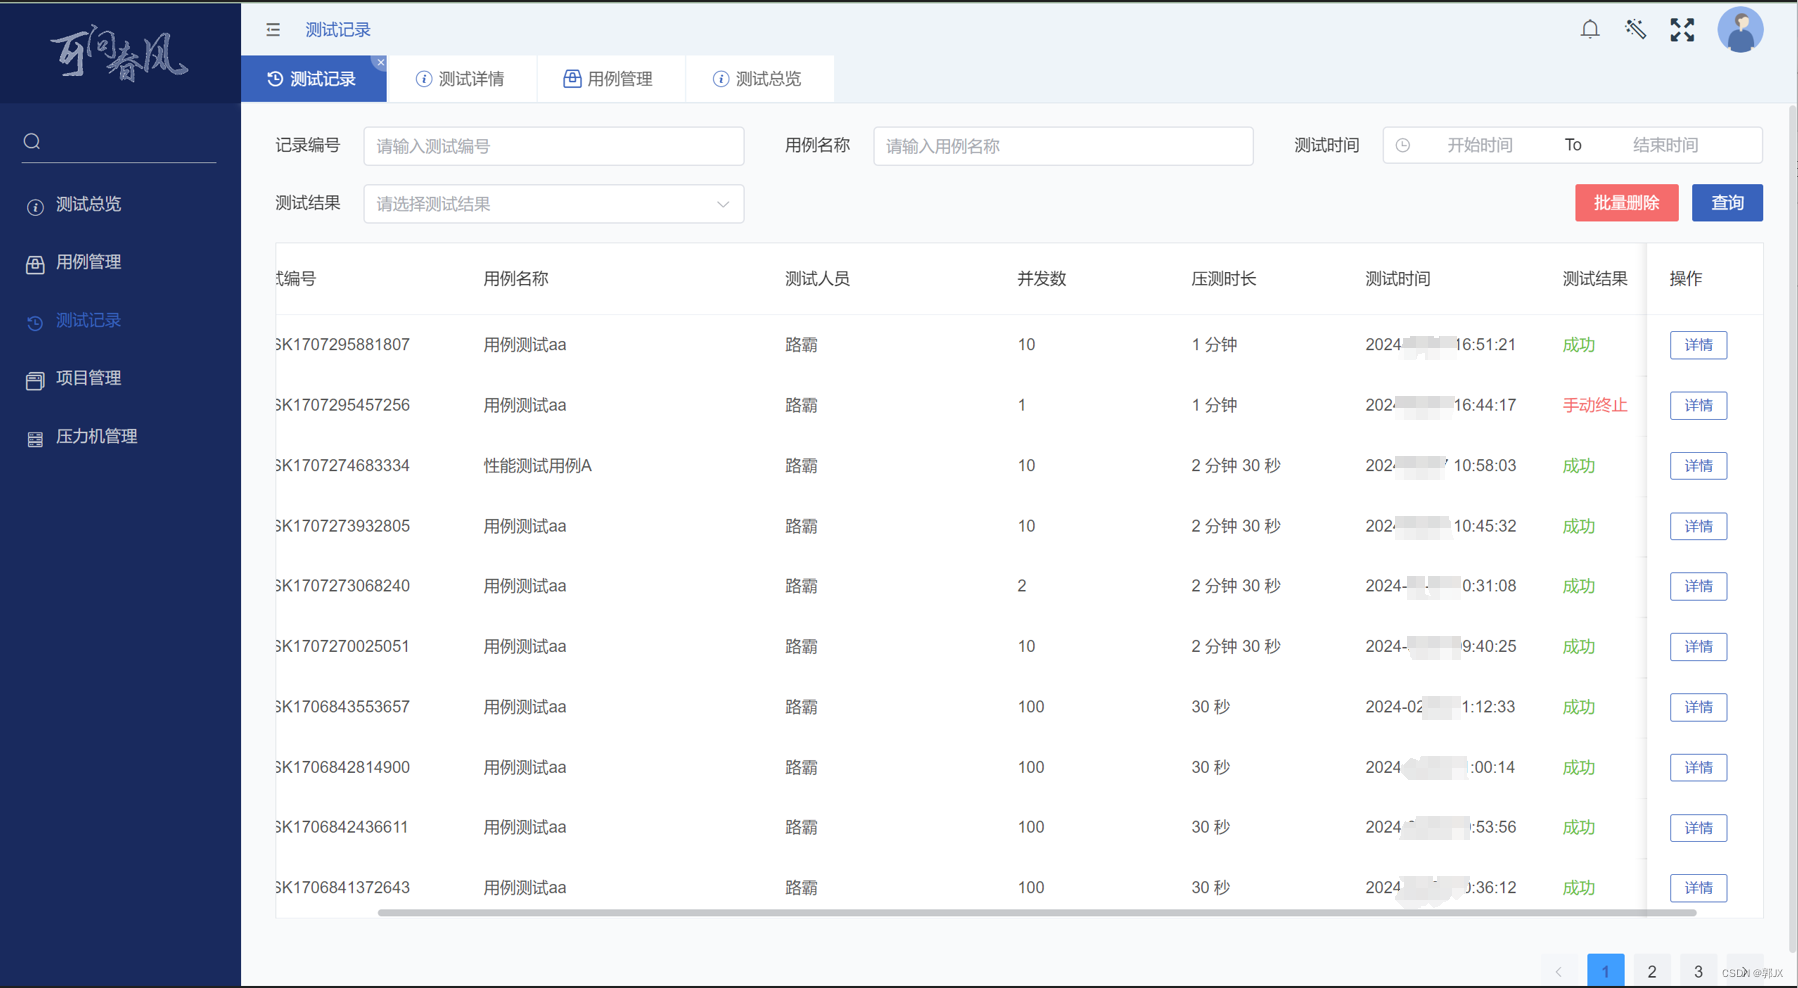The image size is (1798, 988).
Task: Click the table horizontal scrollbar
Action: point(1037,913)
